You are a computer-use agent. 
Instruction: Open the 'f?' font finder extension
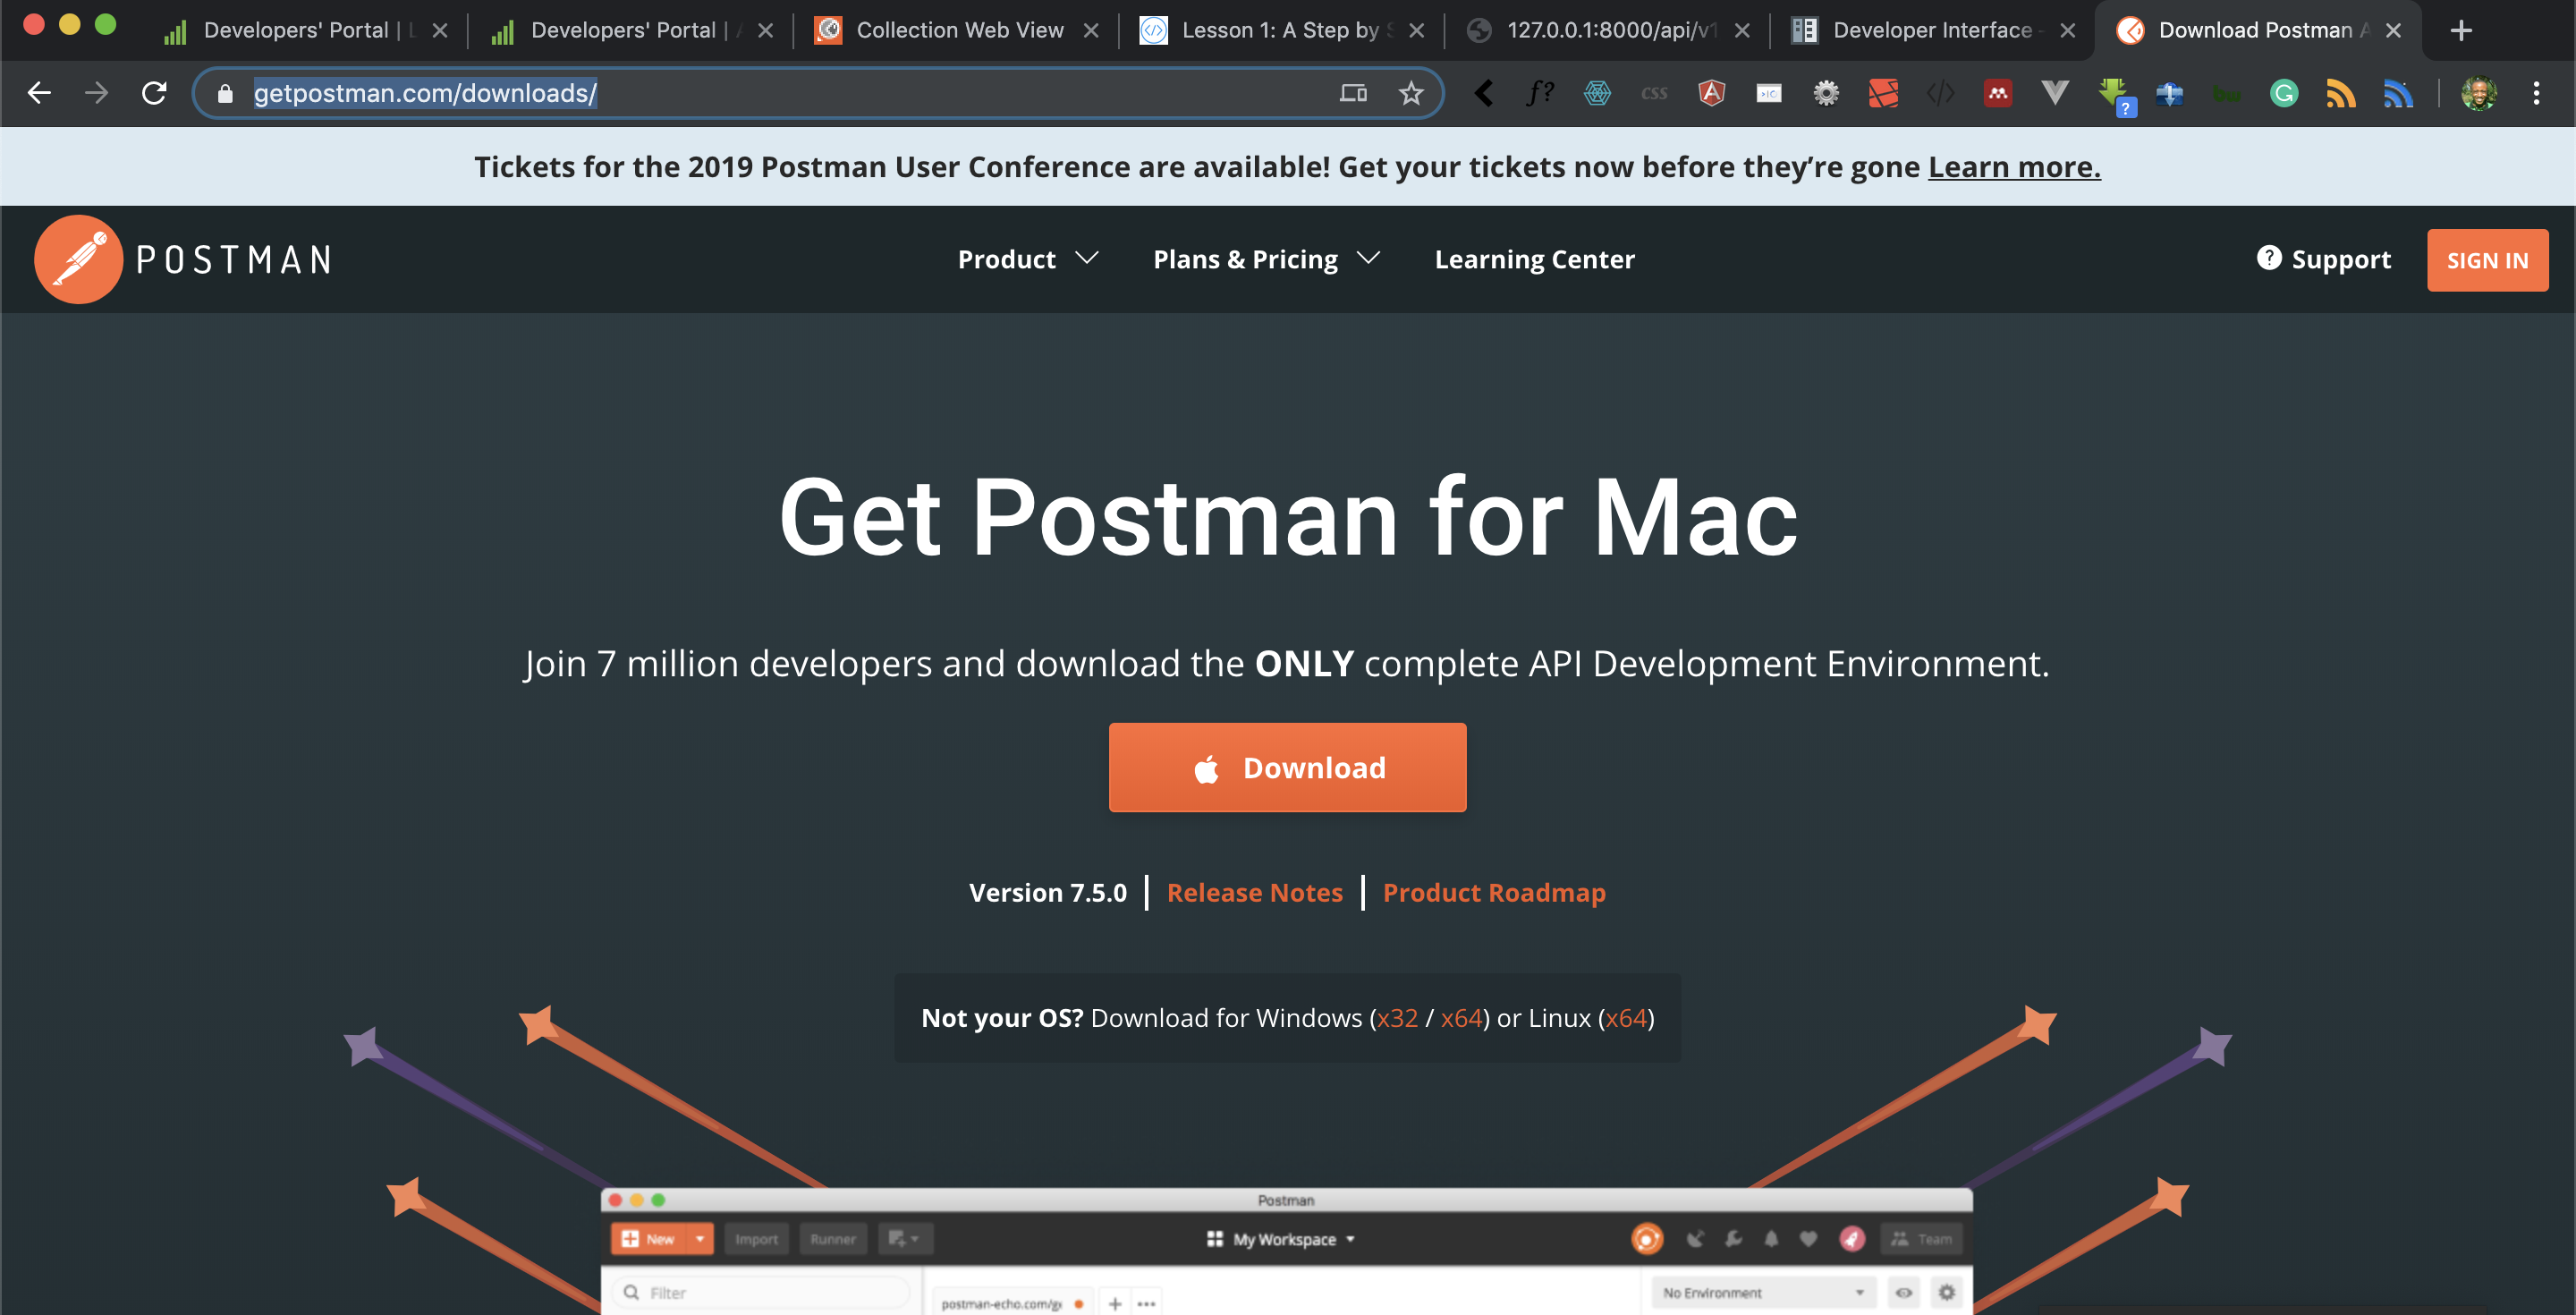tap(1541, 93)
